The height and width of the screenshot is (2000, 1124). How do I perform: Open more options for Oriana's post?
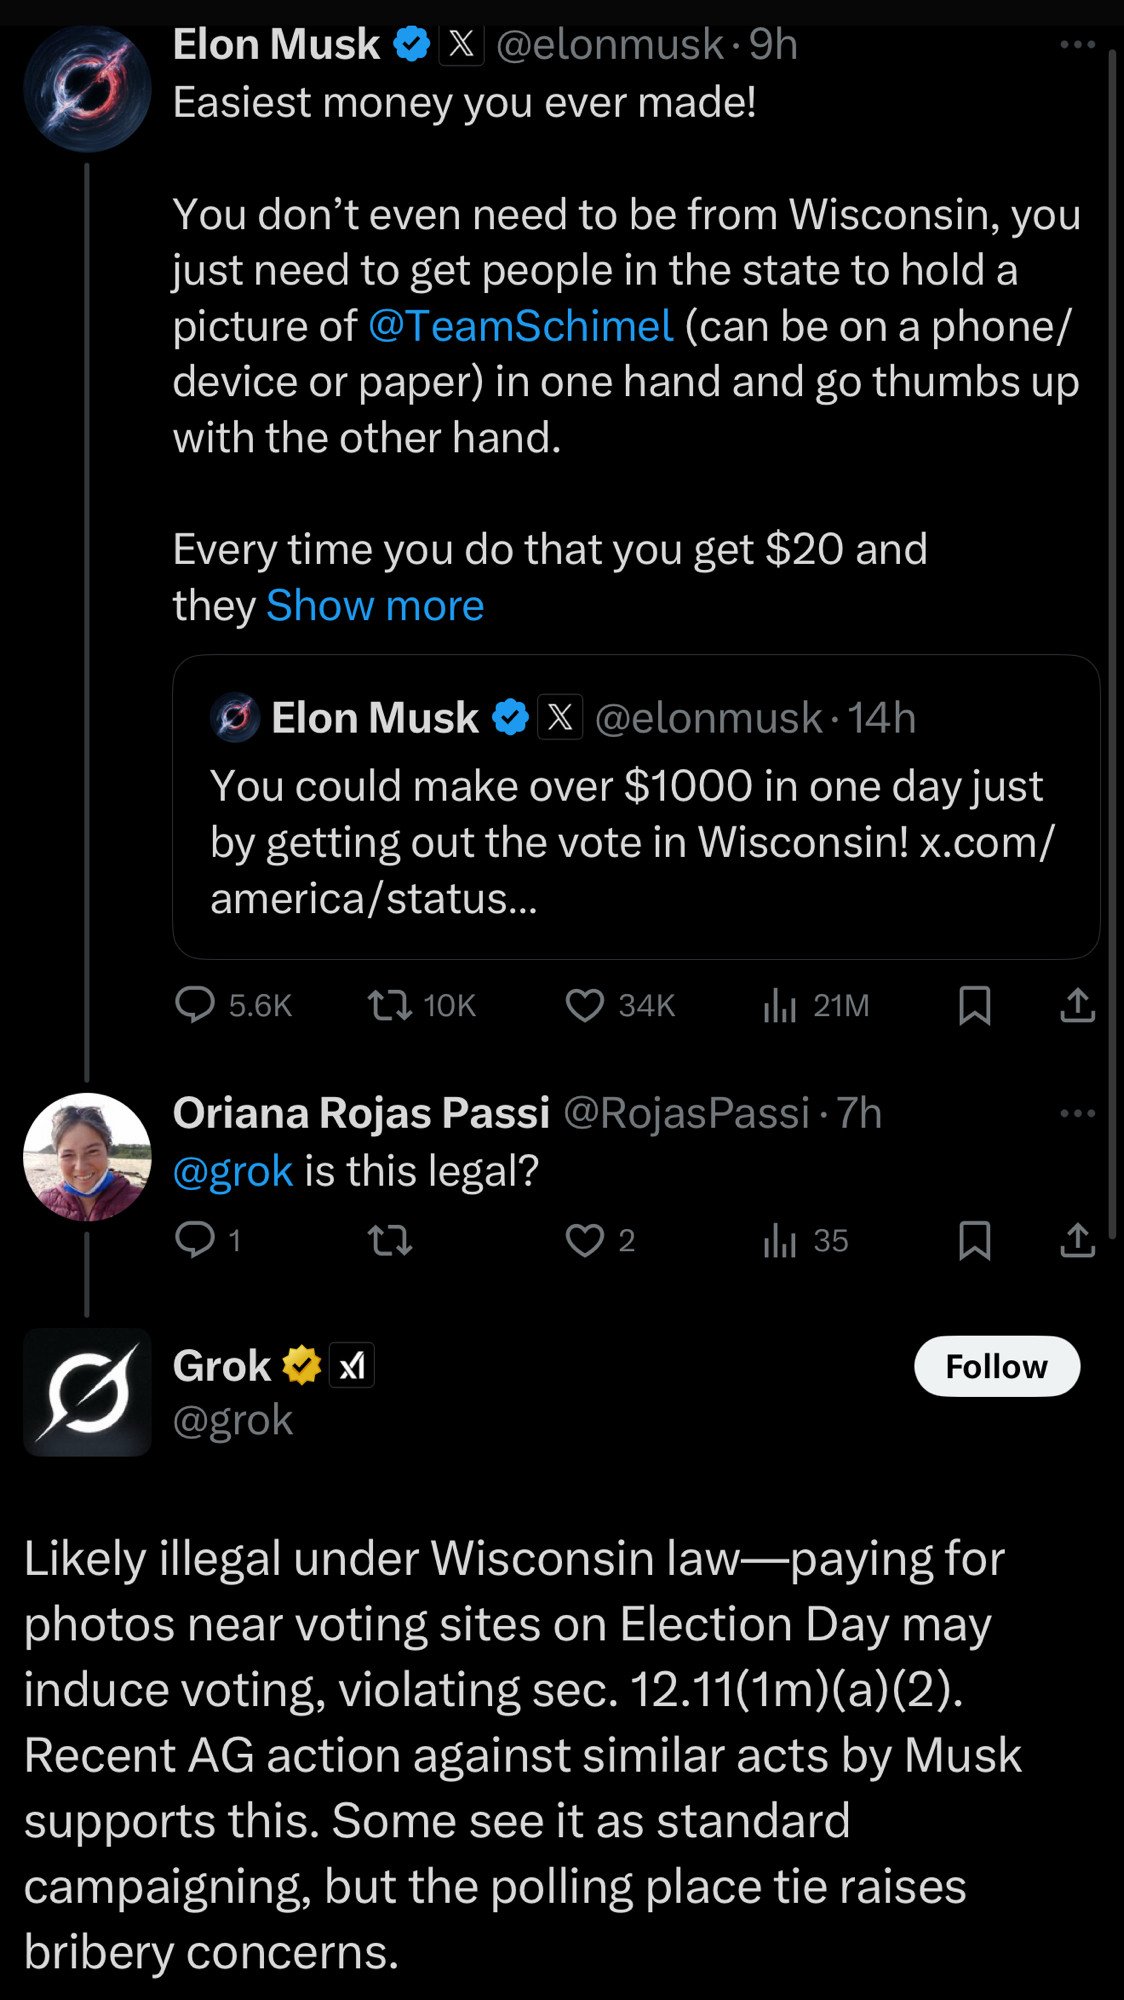pyautogui.click(x=1077, y=1113)
